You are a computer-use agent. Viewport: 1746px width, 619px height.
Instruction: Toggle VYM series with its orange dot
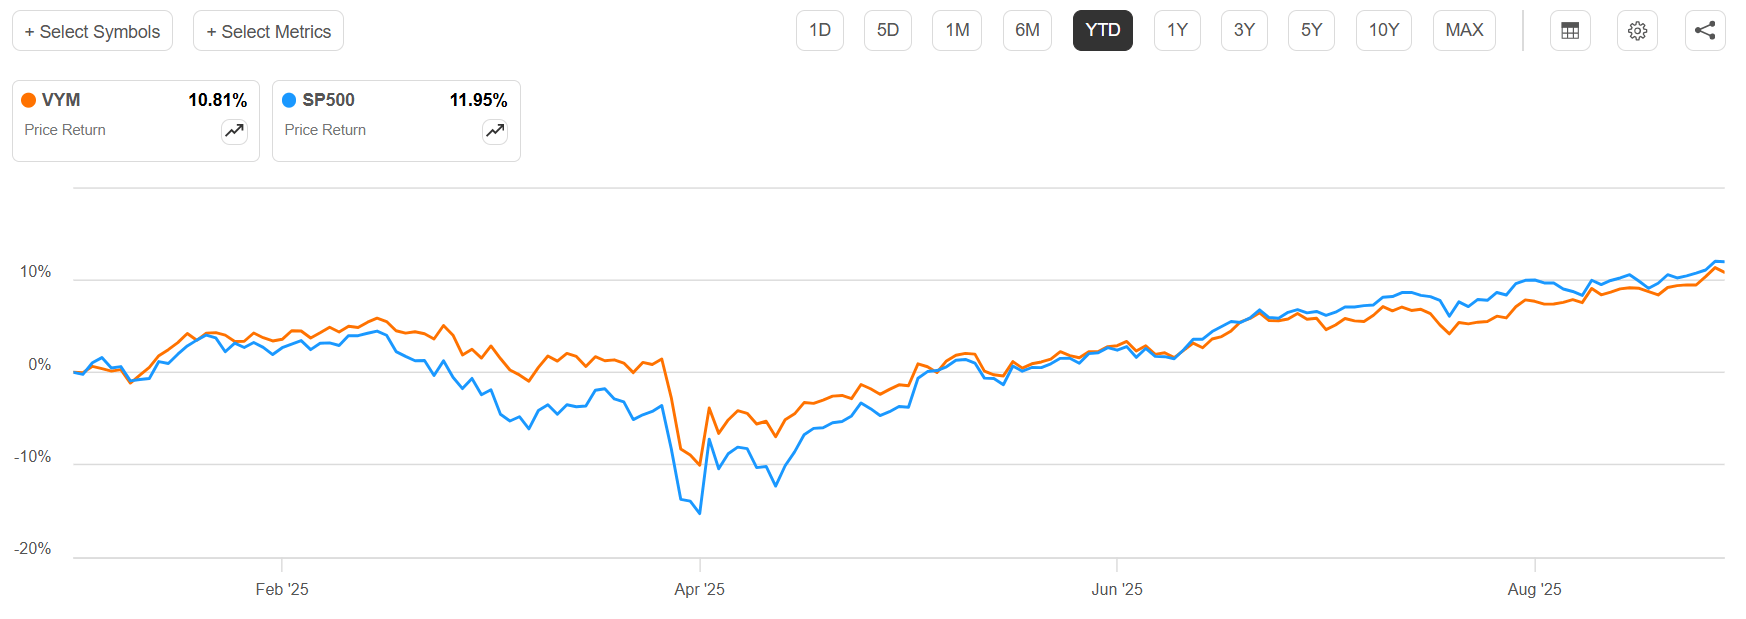tap(28, 99)
